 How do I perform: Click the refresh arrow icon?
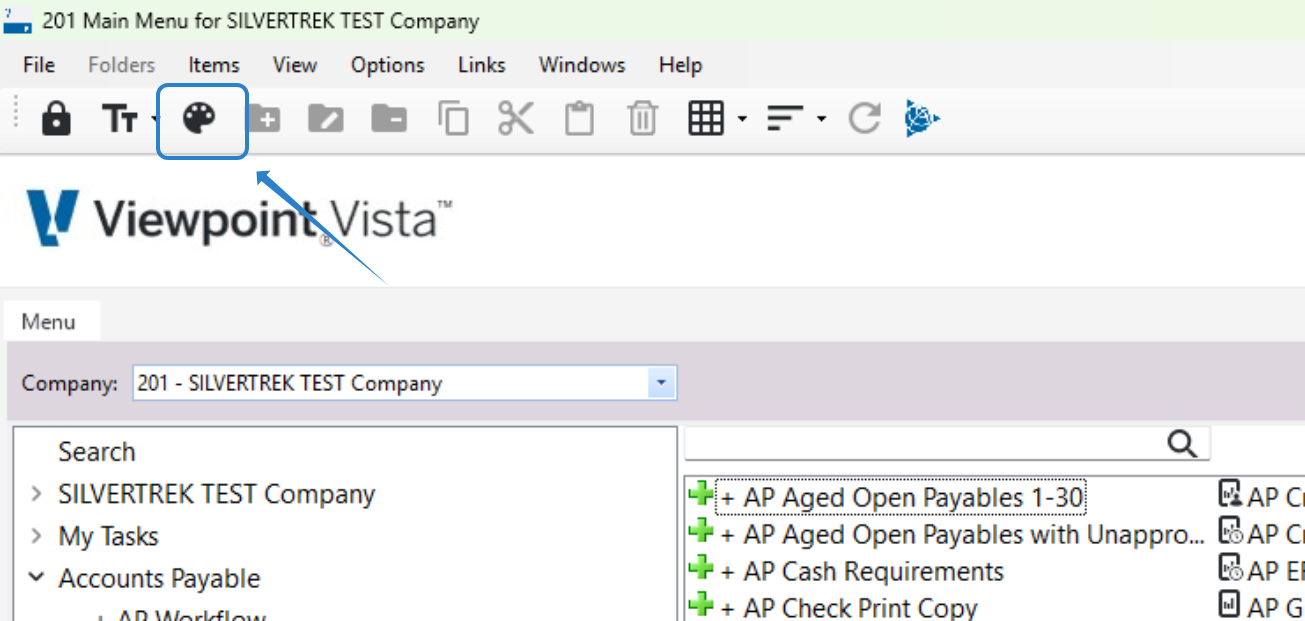[864, 120]
